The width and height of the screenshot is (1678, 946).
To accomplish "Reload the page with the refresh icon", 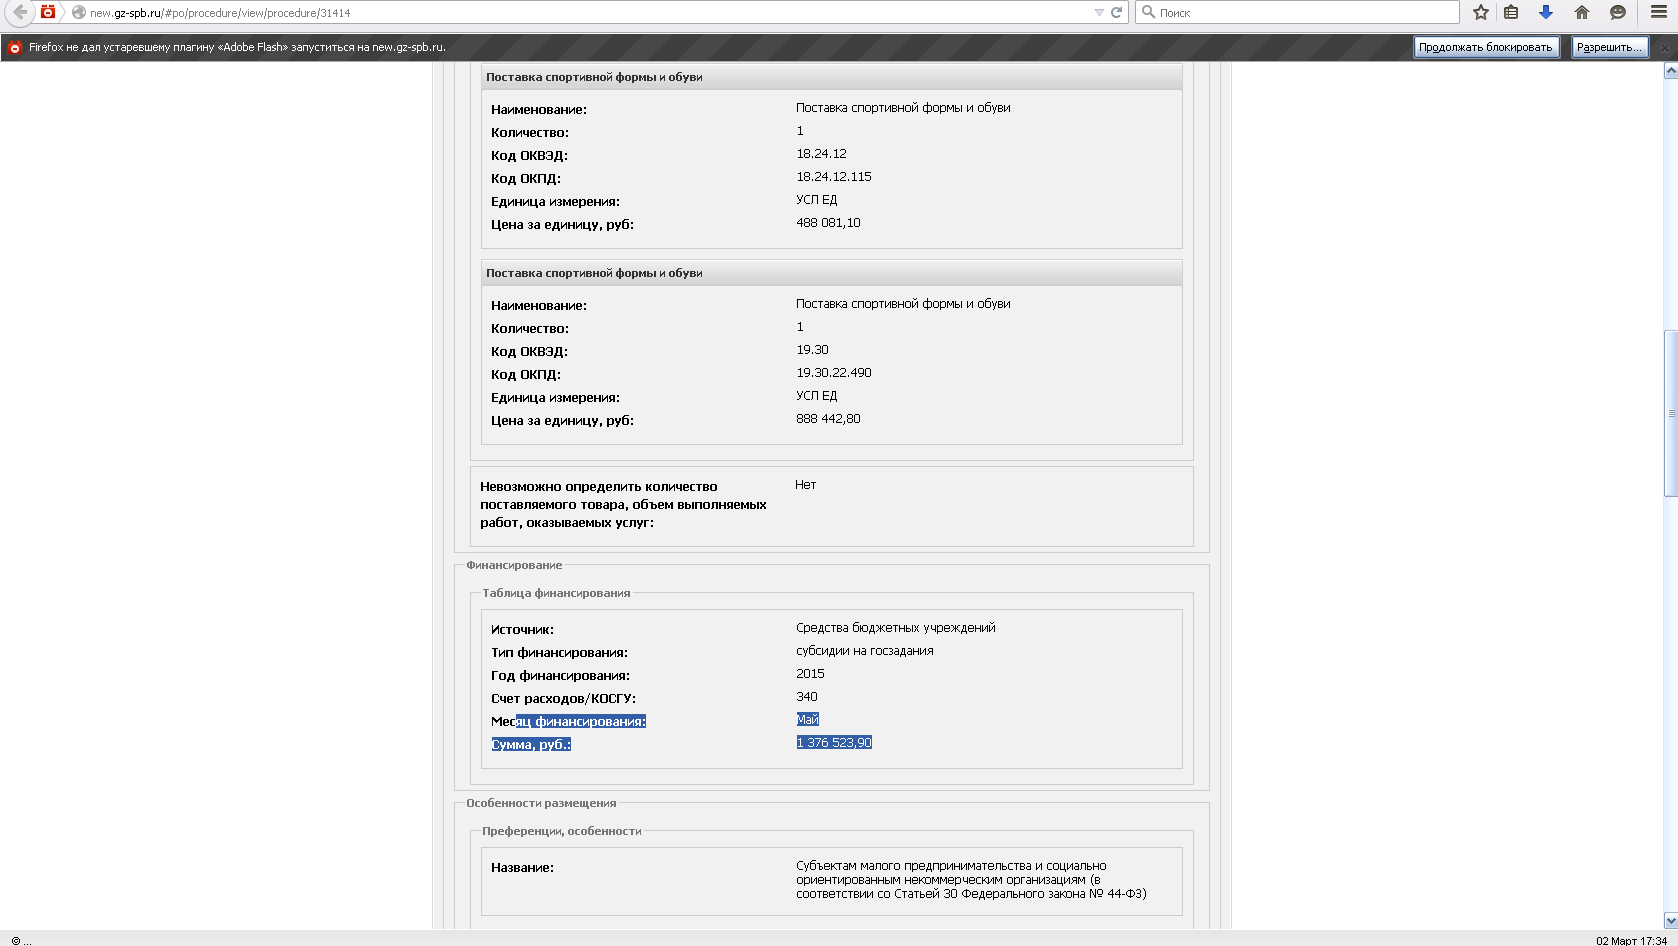I will 1116,13.
